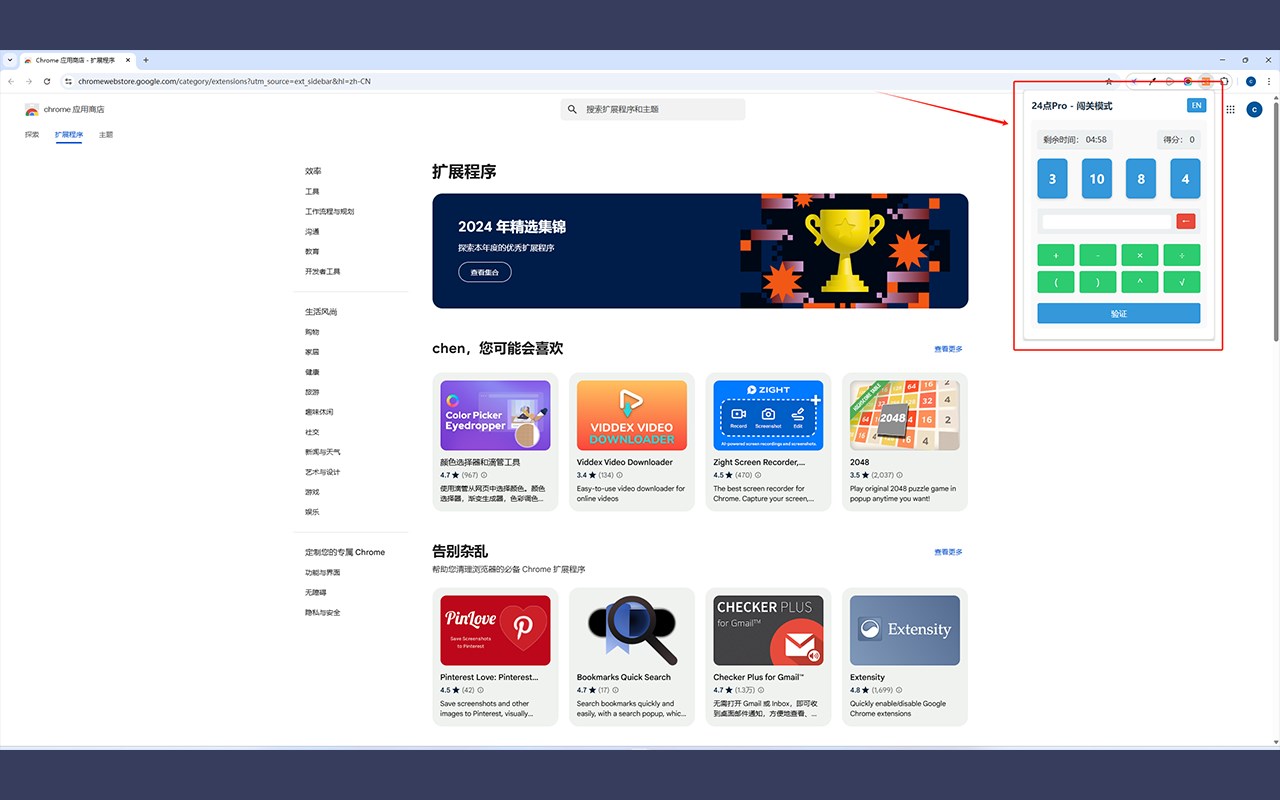Click info icon beside Viddex Video Downloader rating
This screenshot has height=800, width=1280.
[620, 475]
